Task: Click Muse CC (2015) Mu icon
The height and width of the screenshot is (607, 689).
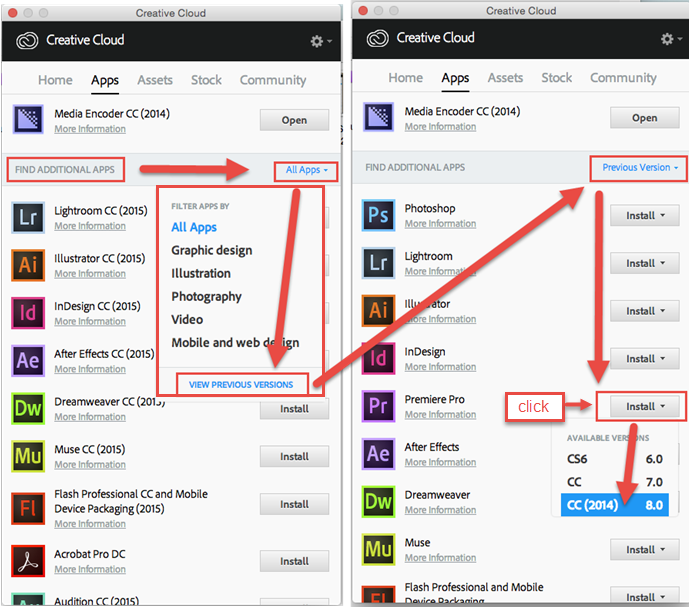Action: click(x=28, y=456)
